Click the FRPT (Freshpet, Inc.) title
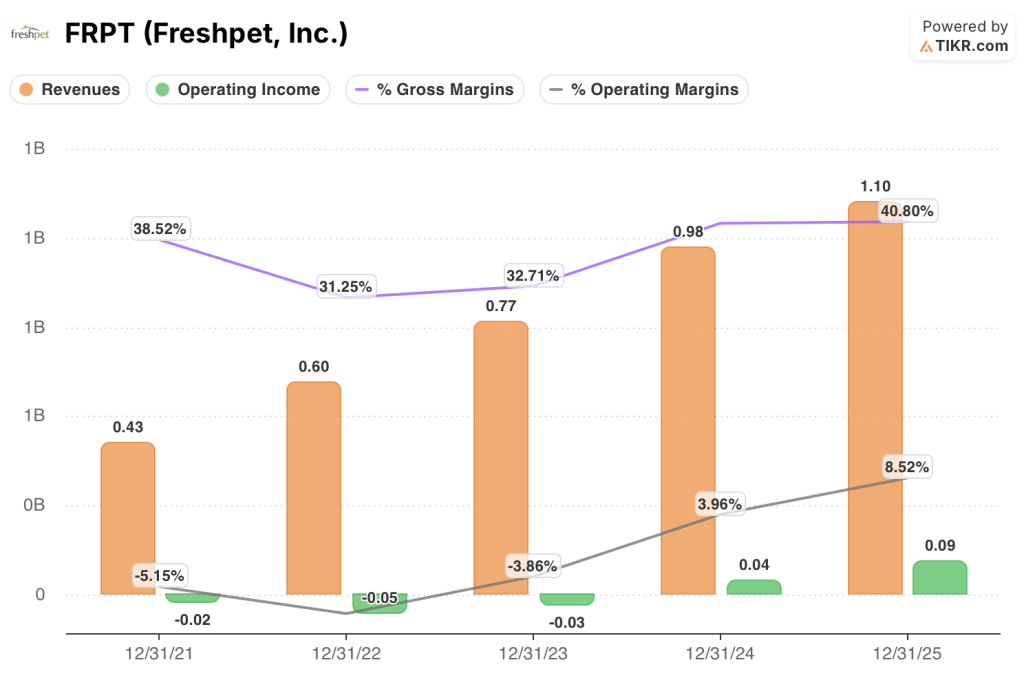1024x680 pixels. 205,33
